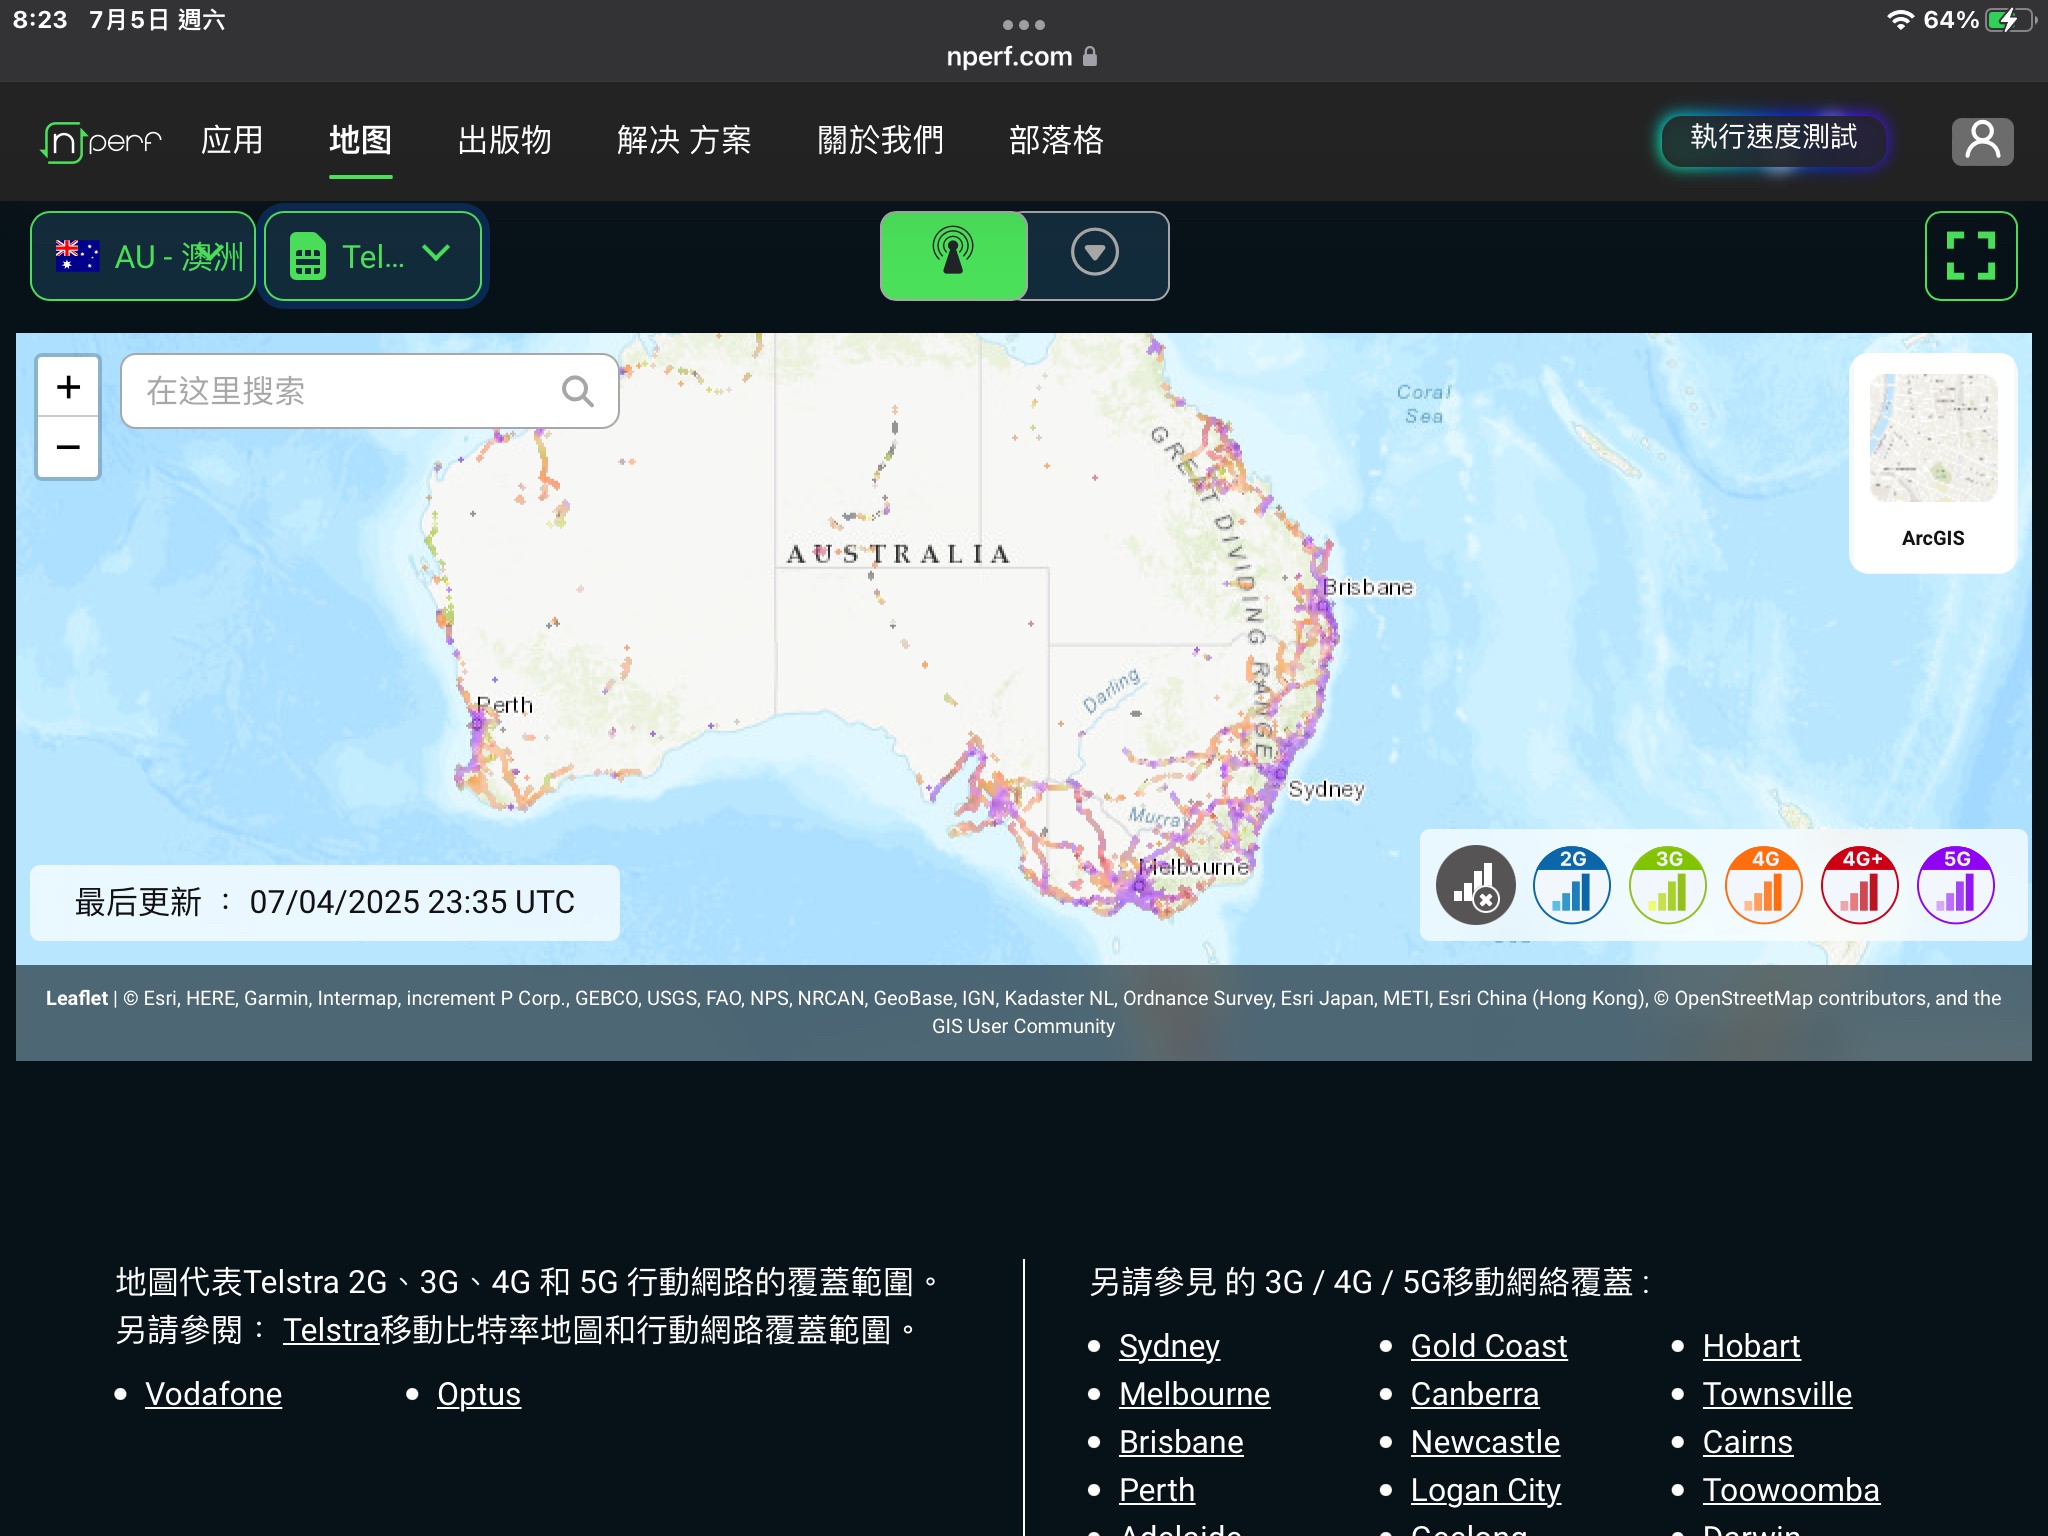This screenshot has height=1536, width=2048.
Task: Click the map search input field
Action: coord(369,391)
